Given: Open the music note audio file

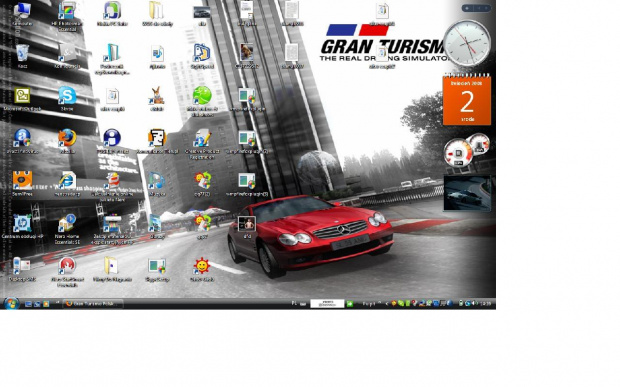Looking at the screenshot, I should tap(157, 53).
